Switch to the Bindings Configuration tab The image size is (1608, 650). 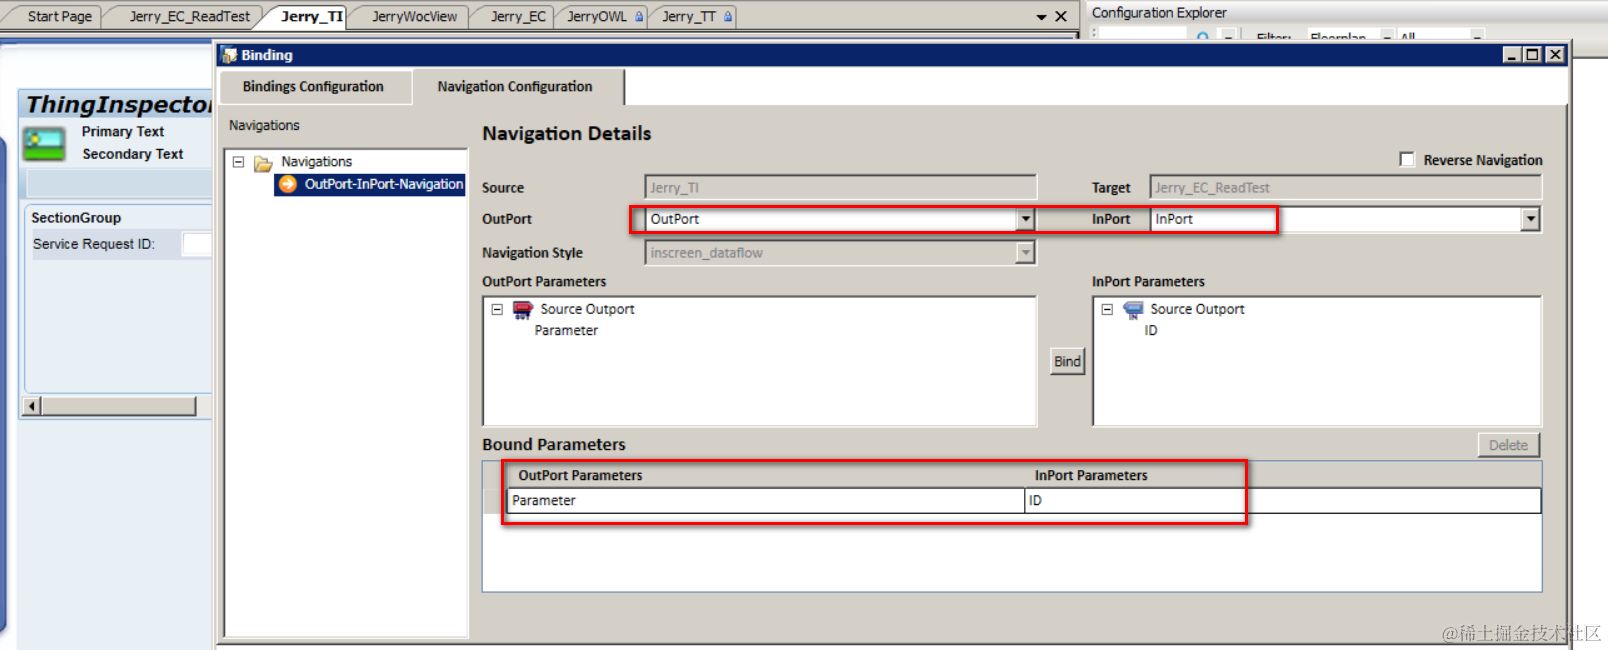[313, 87]
